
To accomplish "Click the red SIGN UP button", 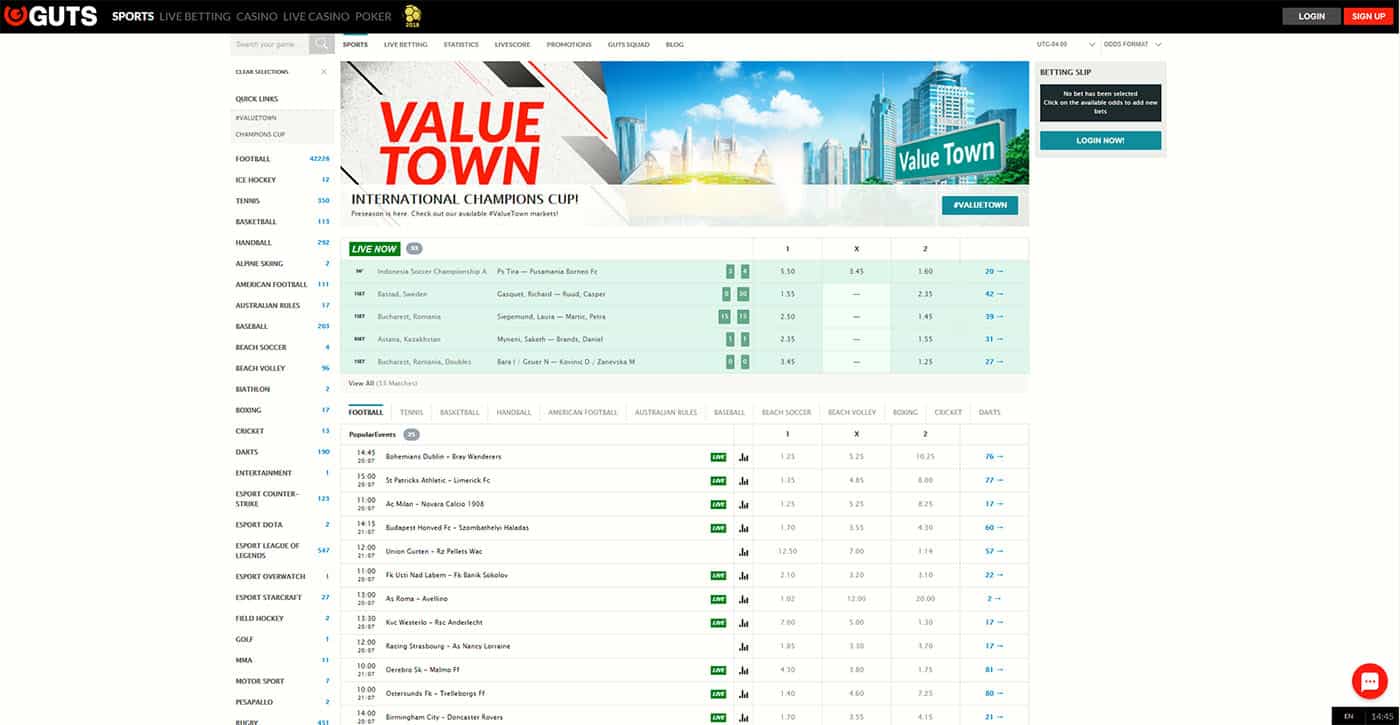I will tap(1368, 16).
